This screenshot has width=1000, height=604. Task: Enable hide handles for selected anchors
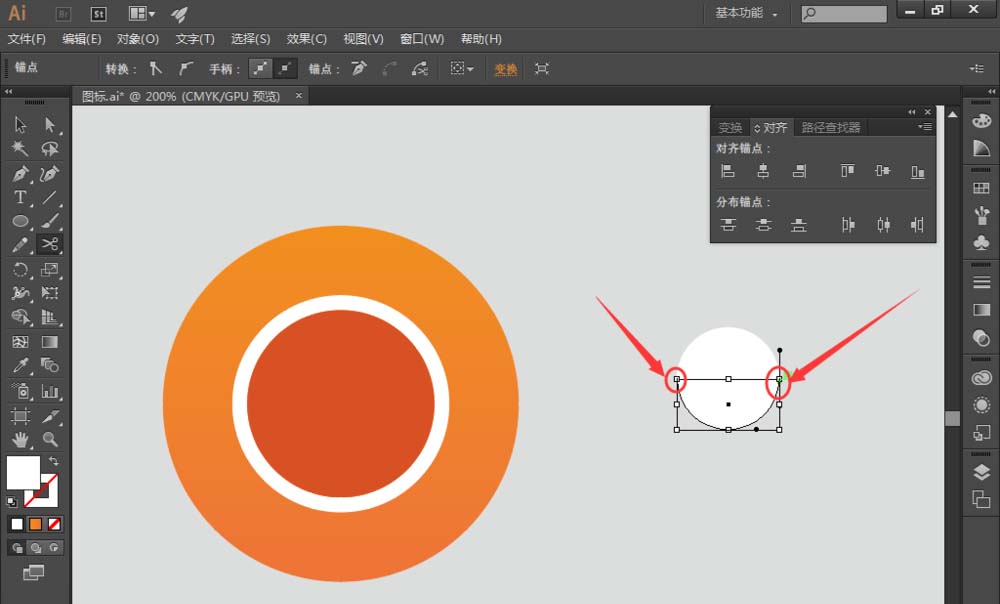coord(285,69)
